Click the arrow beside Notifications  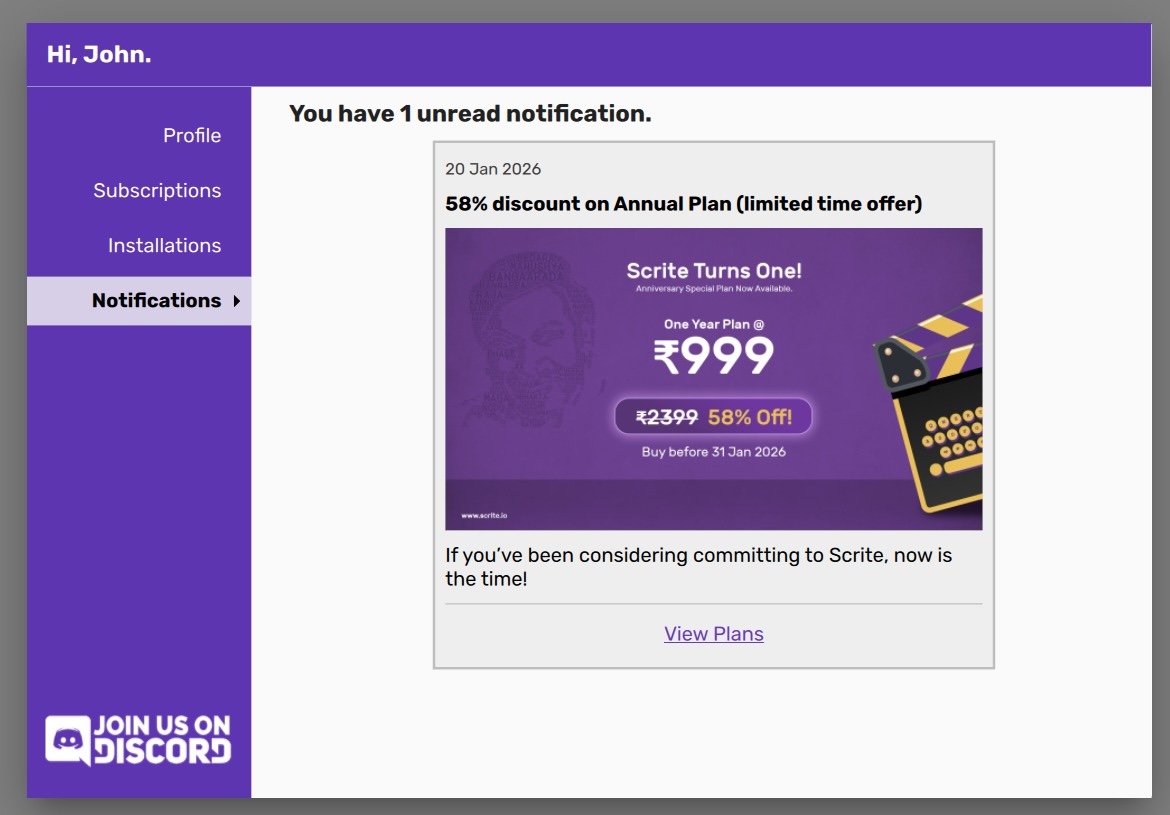(237, 301)
